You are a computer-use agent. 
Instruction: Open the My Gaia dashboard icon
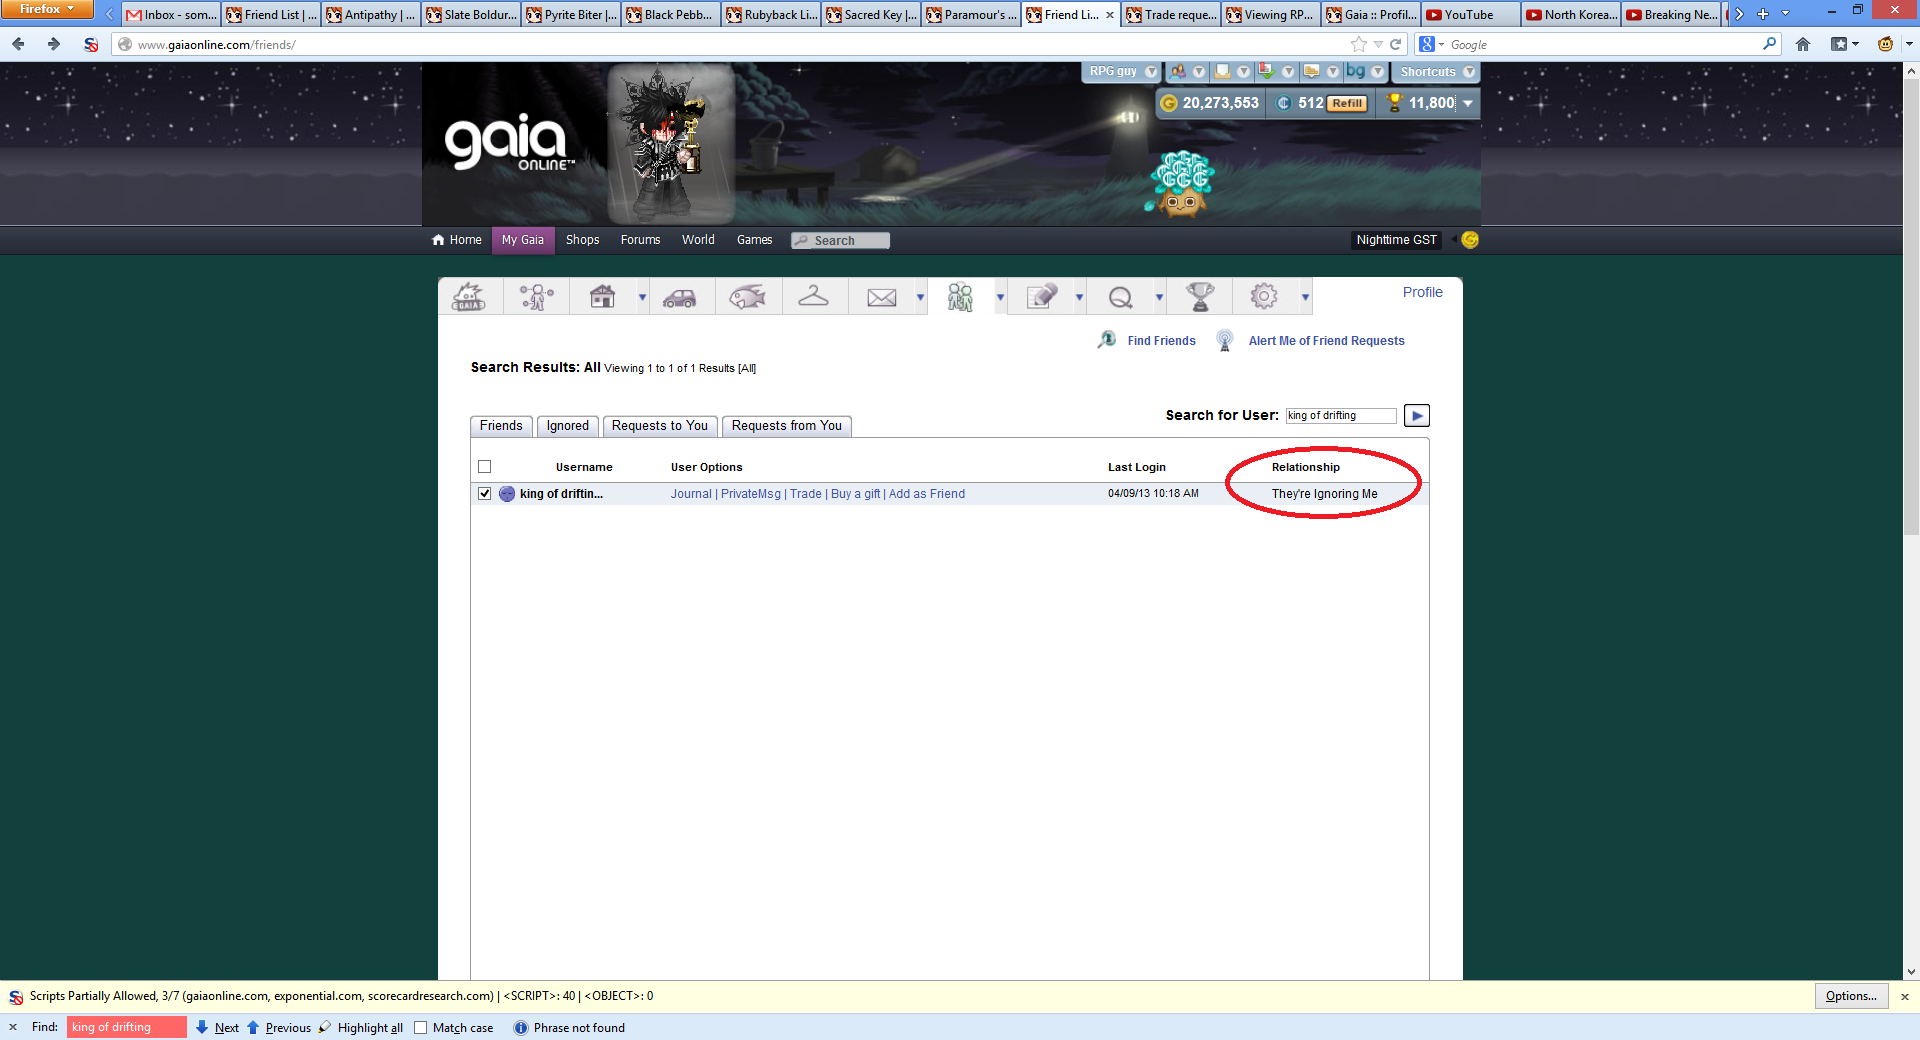tap(469, 297)
